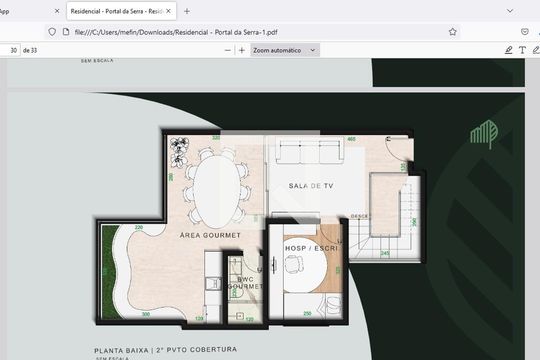Screen dimensions: 540x360
Task: Click the green leaf logo on the page
Action: point(484,134)
